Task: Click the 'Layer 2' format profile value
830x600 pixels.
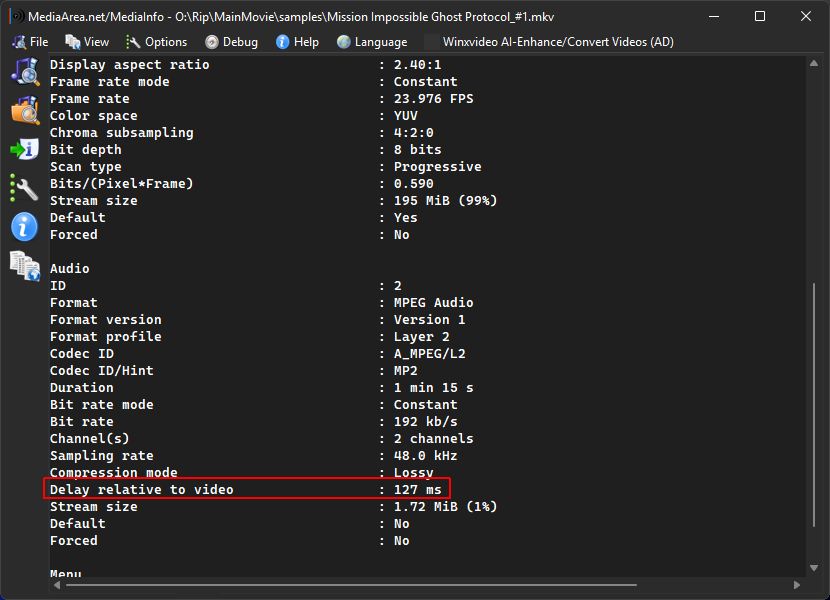Action: [x=421, y=336]
